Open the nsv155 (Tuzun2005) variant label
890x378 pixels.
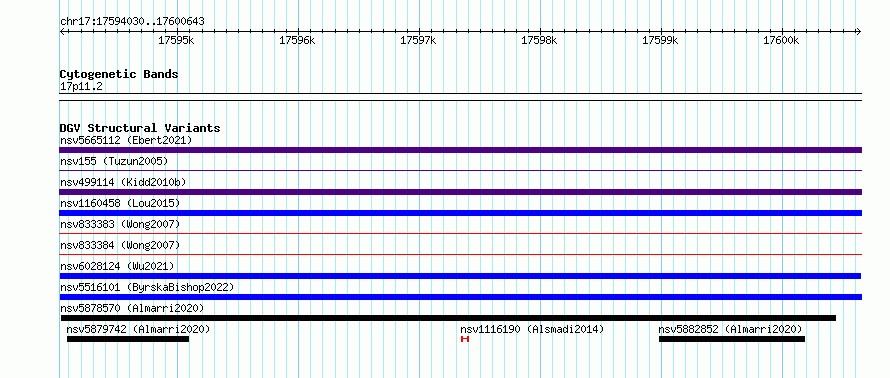pos(114,161)
